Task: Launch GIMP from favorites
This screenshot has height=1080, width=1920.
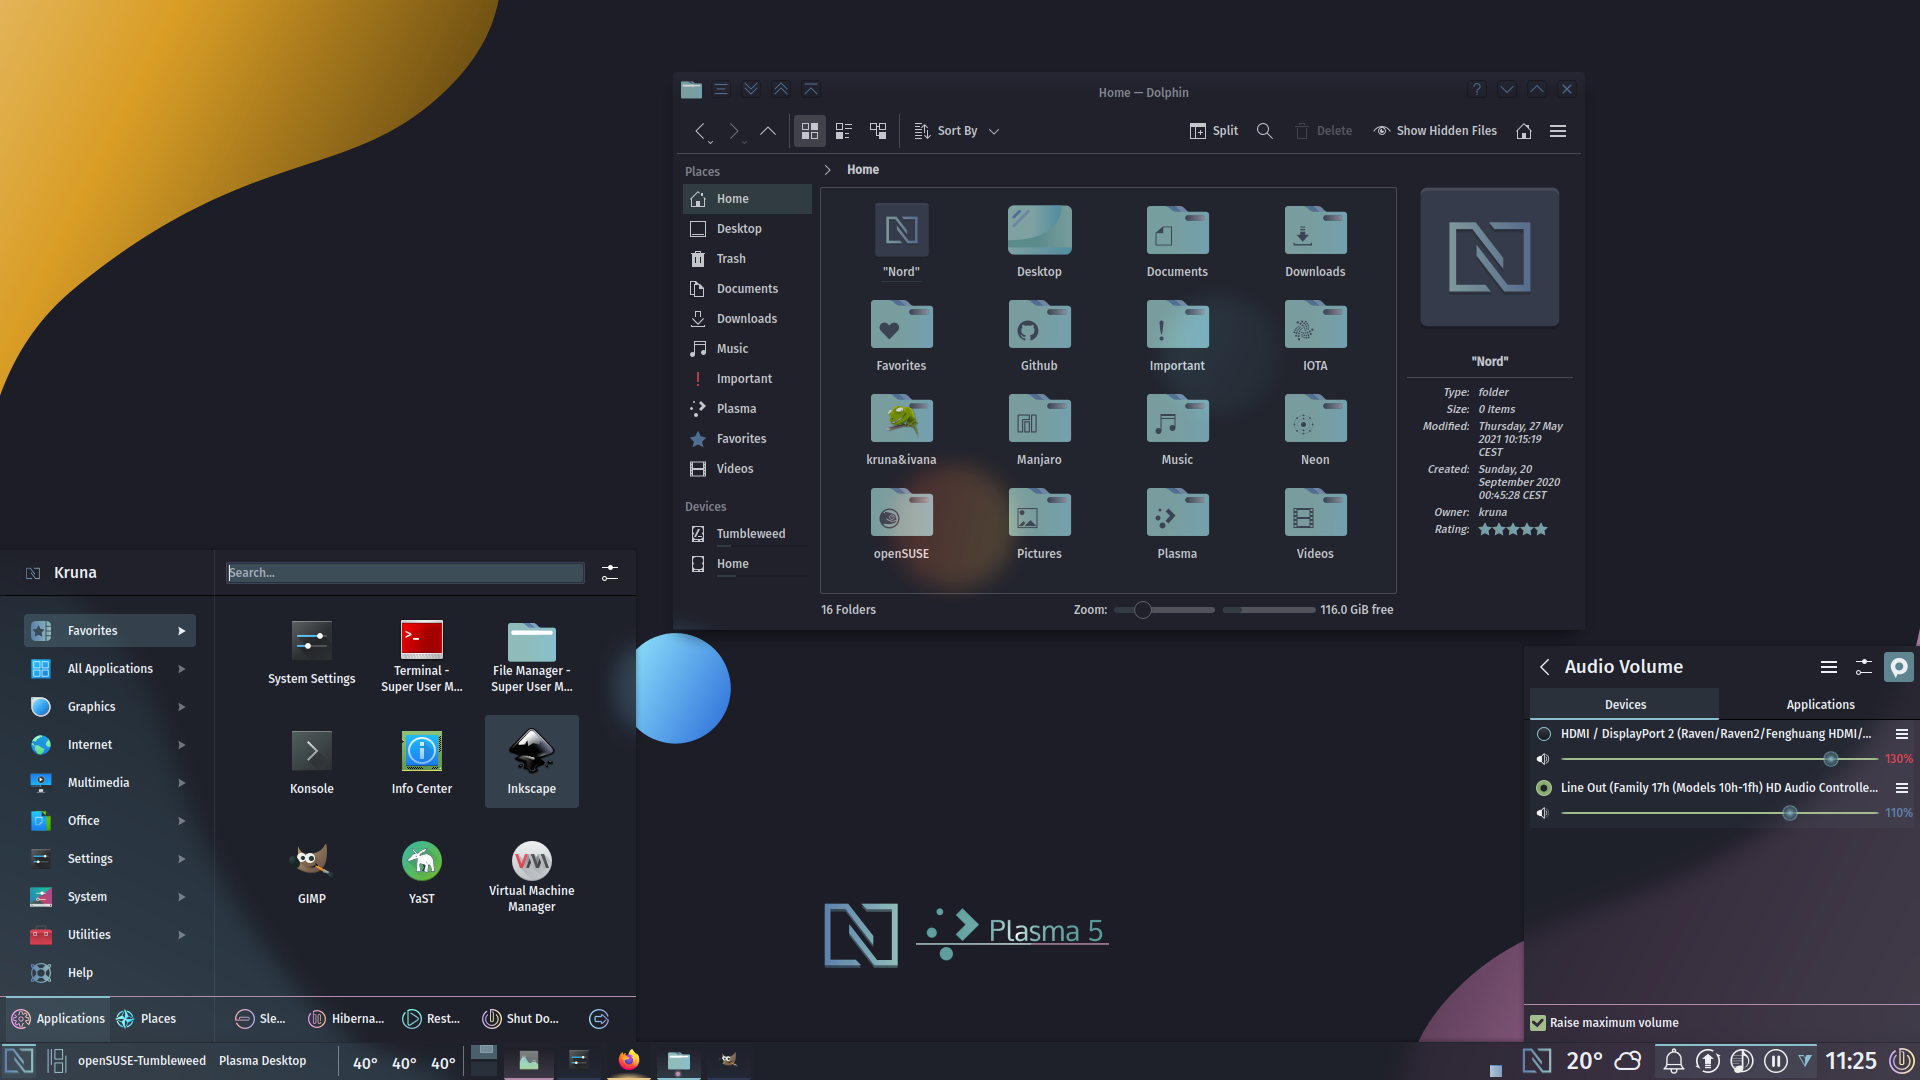Action: (312, 872)
